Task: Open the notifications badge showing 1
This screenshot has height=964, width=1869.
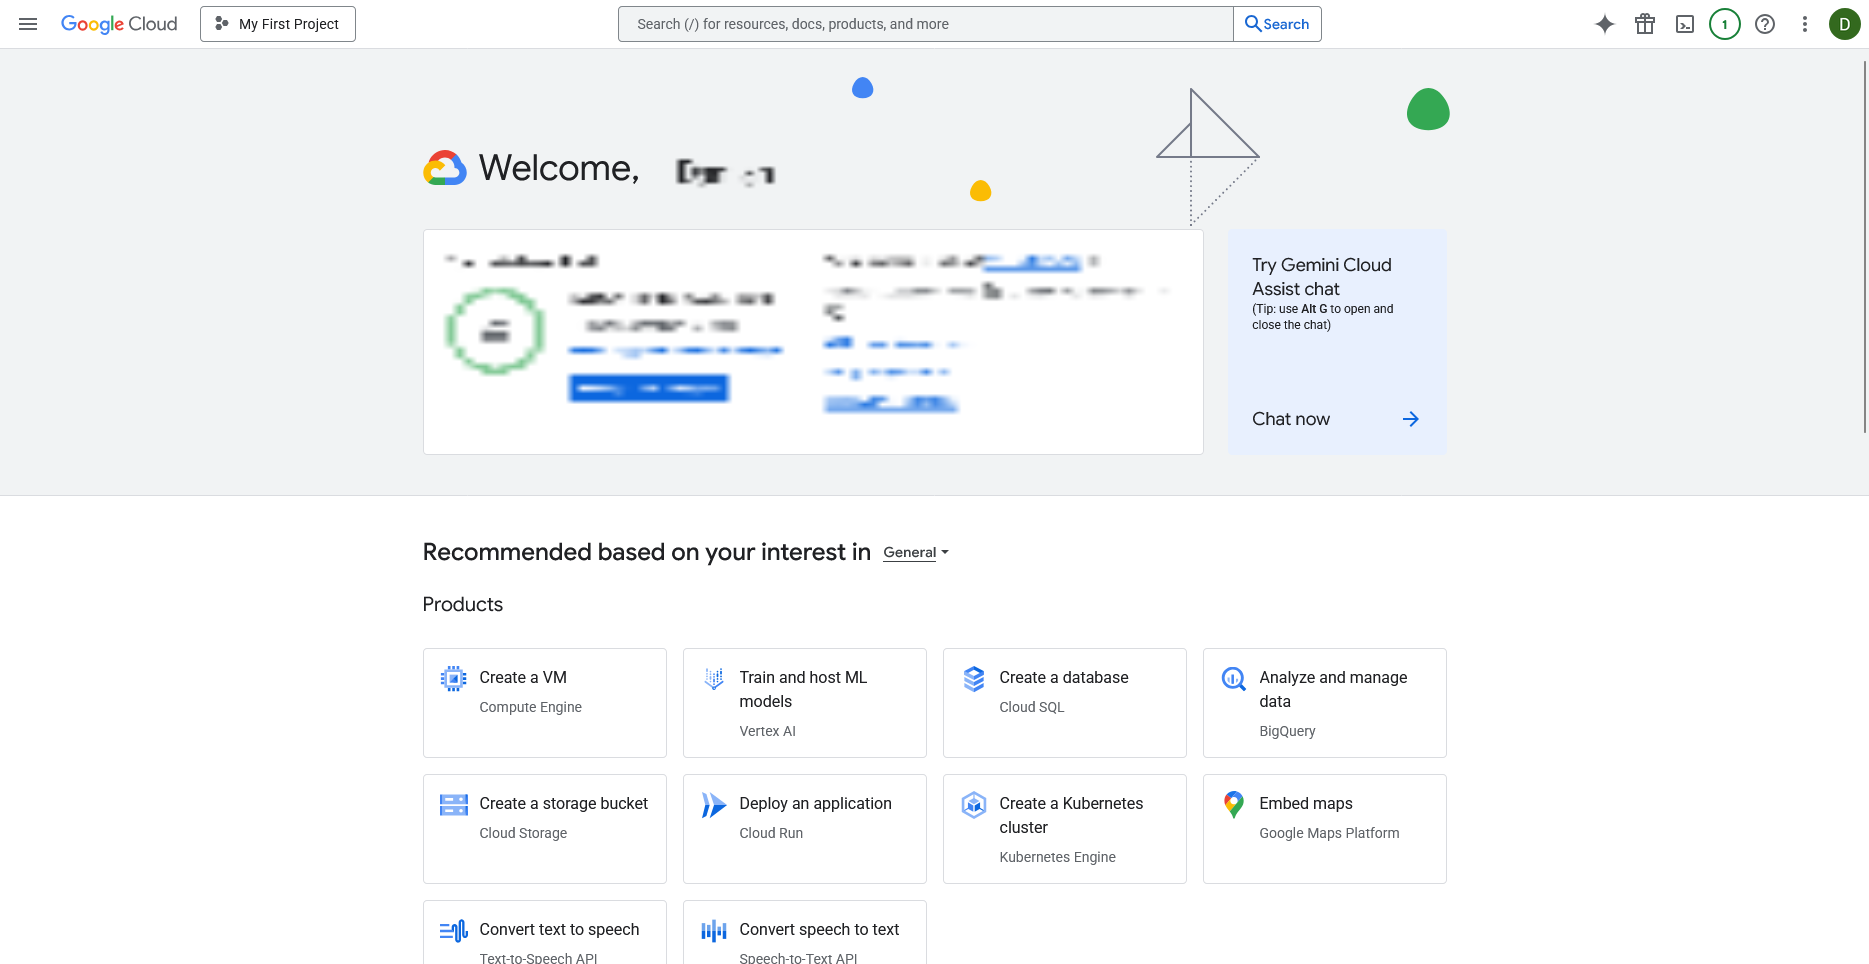Action: pyautogui.click(x=1724, y=24)
